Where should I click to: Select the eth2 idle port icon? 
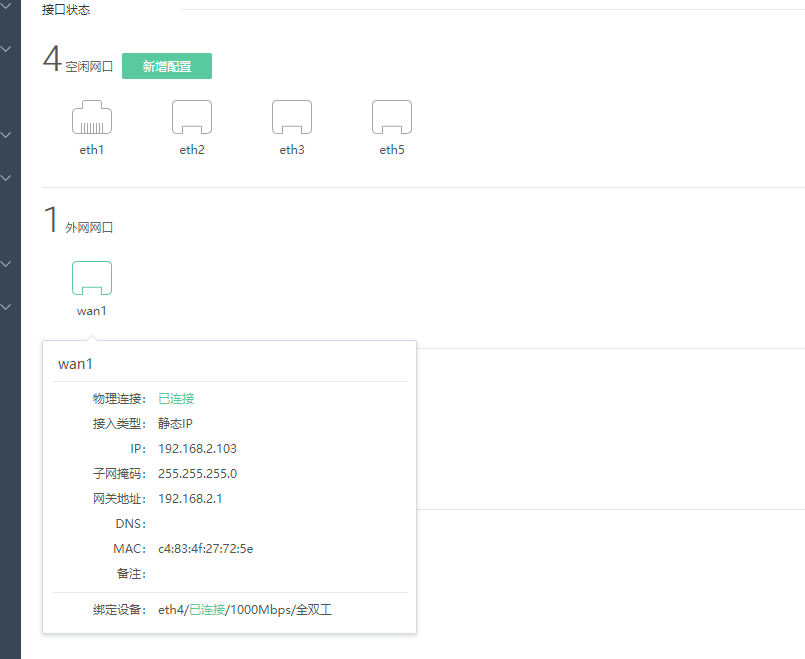click(x=192, y=118)
